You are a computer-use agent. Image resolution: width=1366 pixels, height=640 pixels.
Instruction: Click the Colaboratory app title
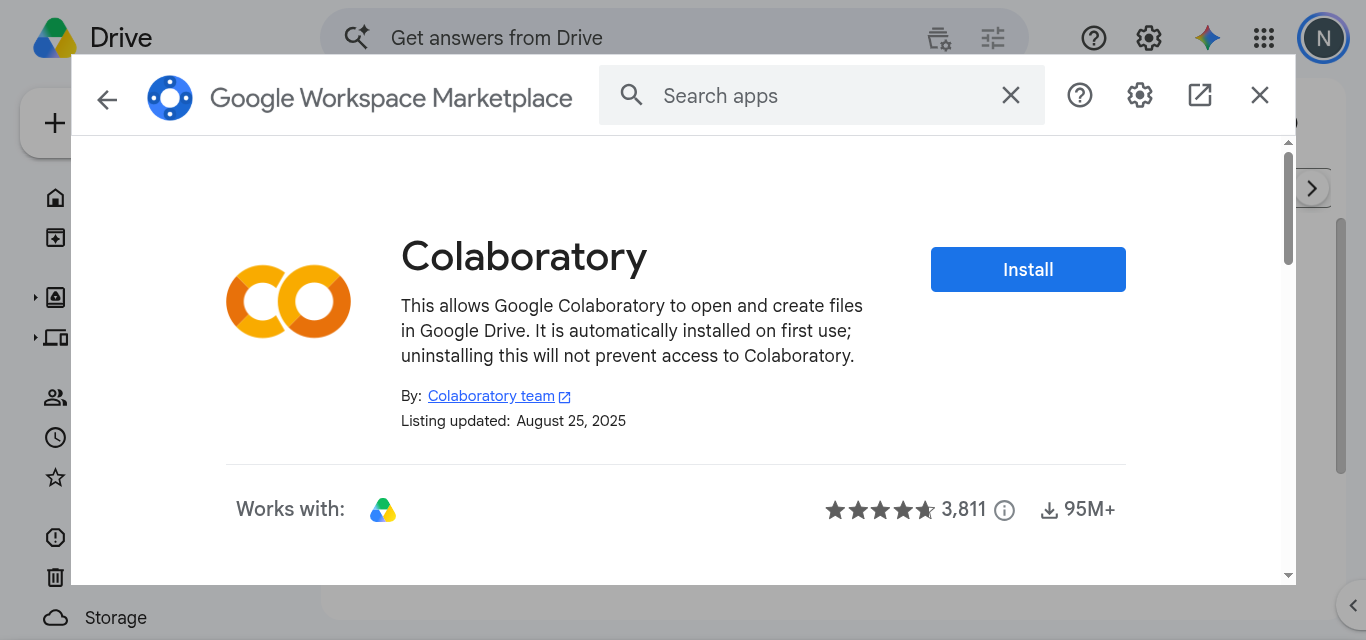click(524, 257)
